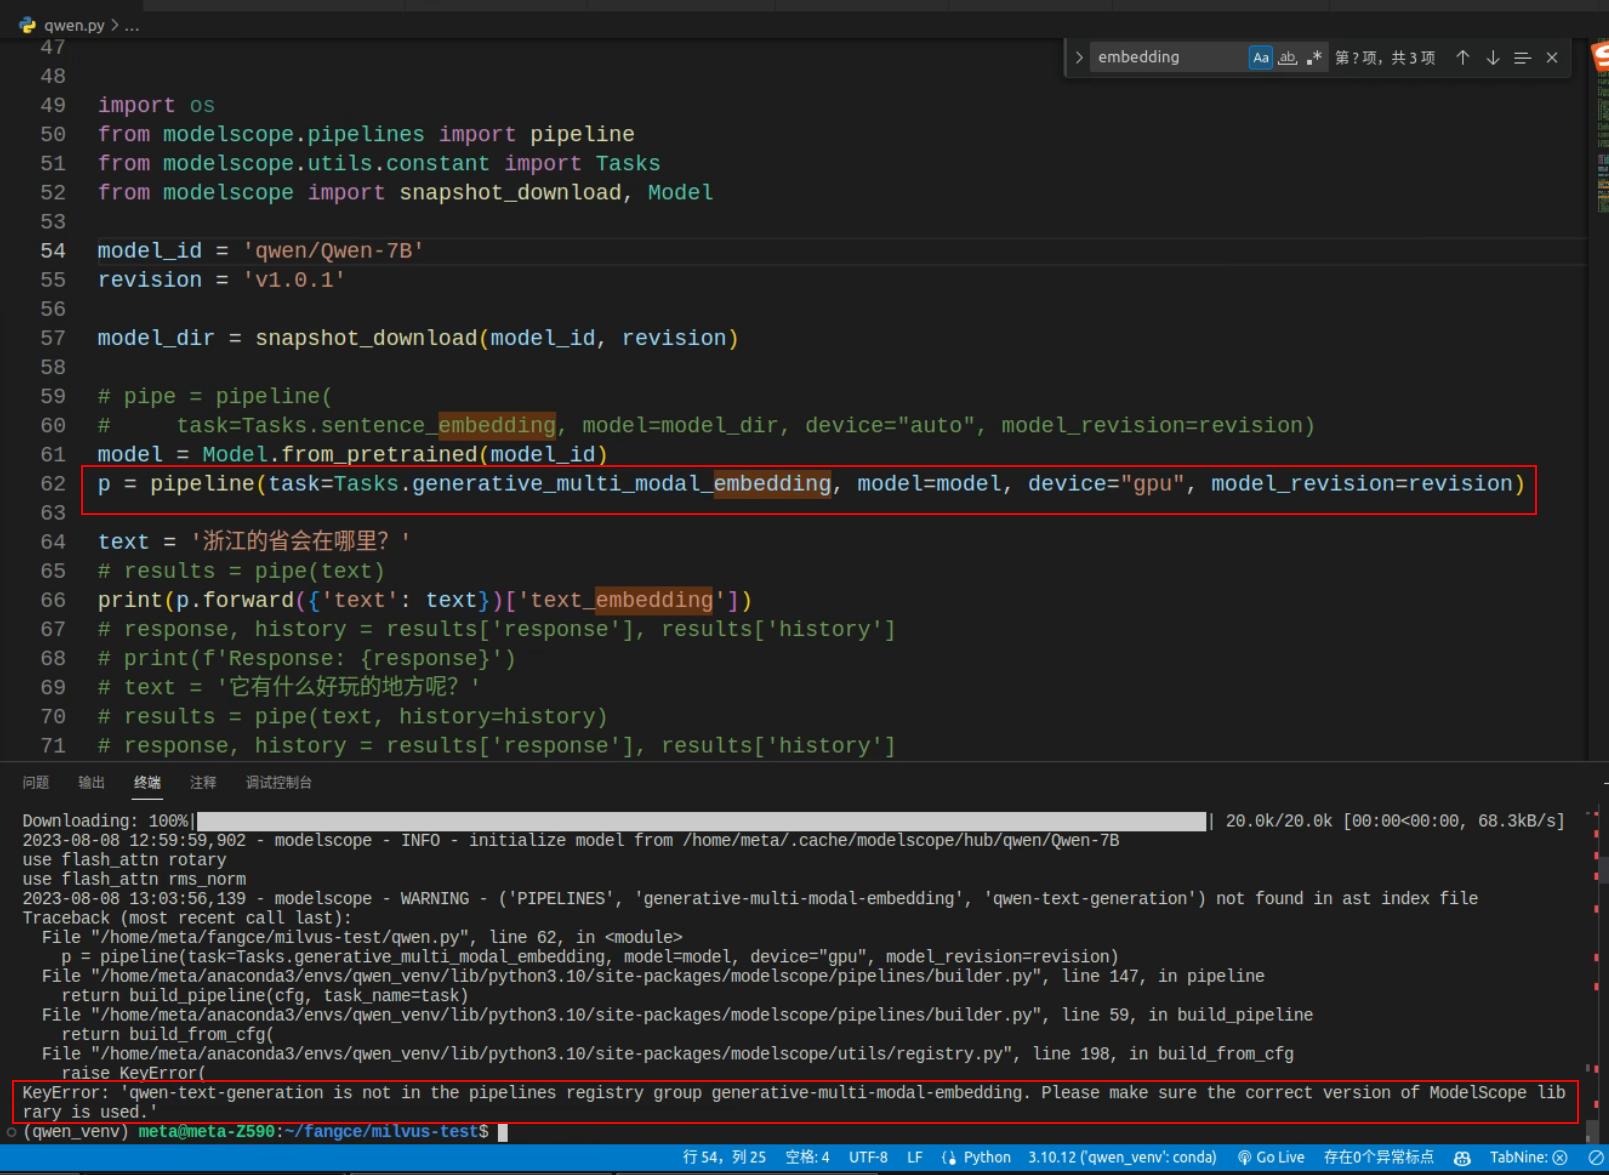
Task: Click the find input containing 'embedding'
Action: [x=1168, y=58]
